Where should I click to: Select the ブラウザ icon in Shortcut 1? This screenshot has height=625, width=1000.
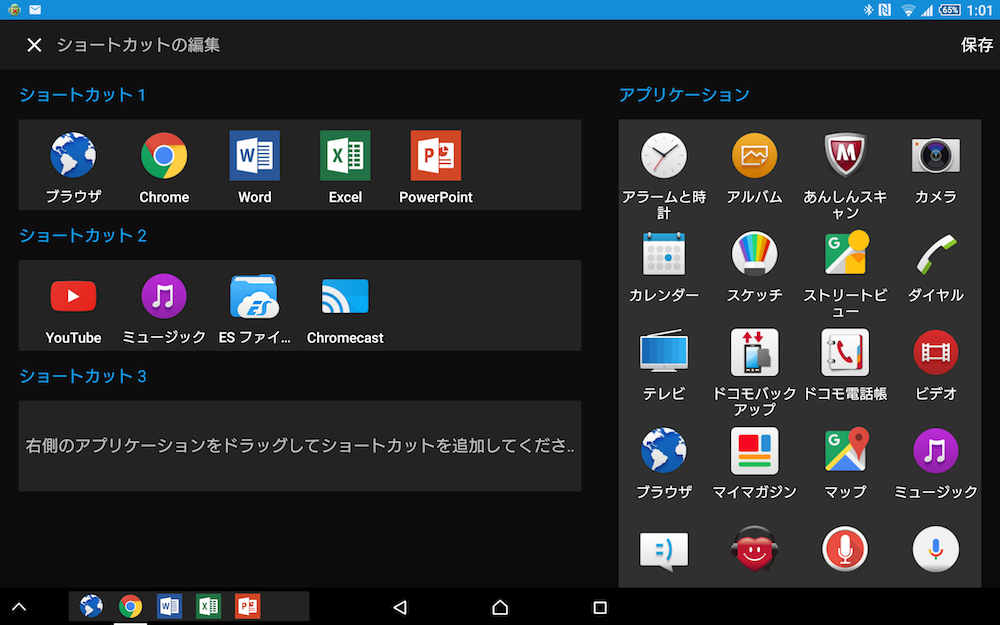click(x=73, y=155)
